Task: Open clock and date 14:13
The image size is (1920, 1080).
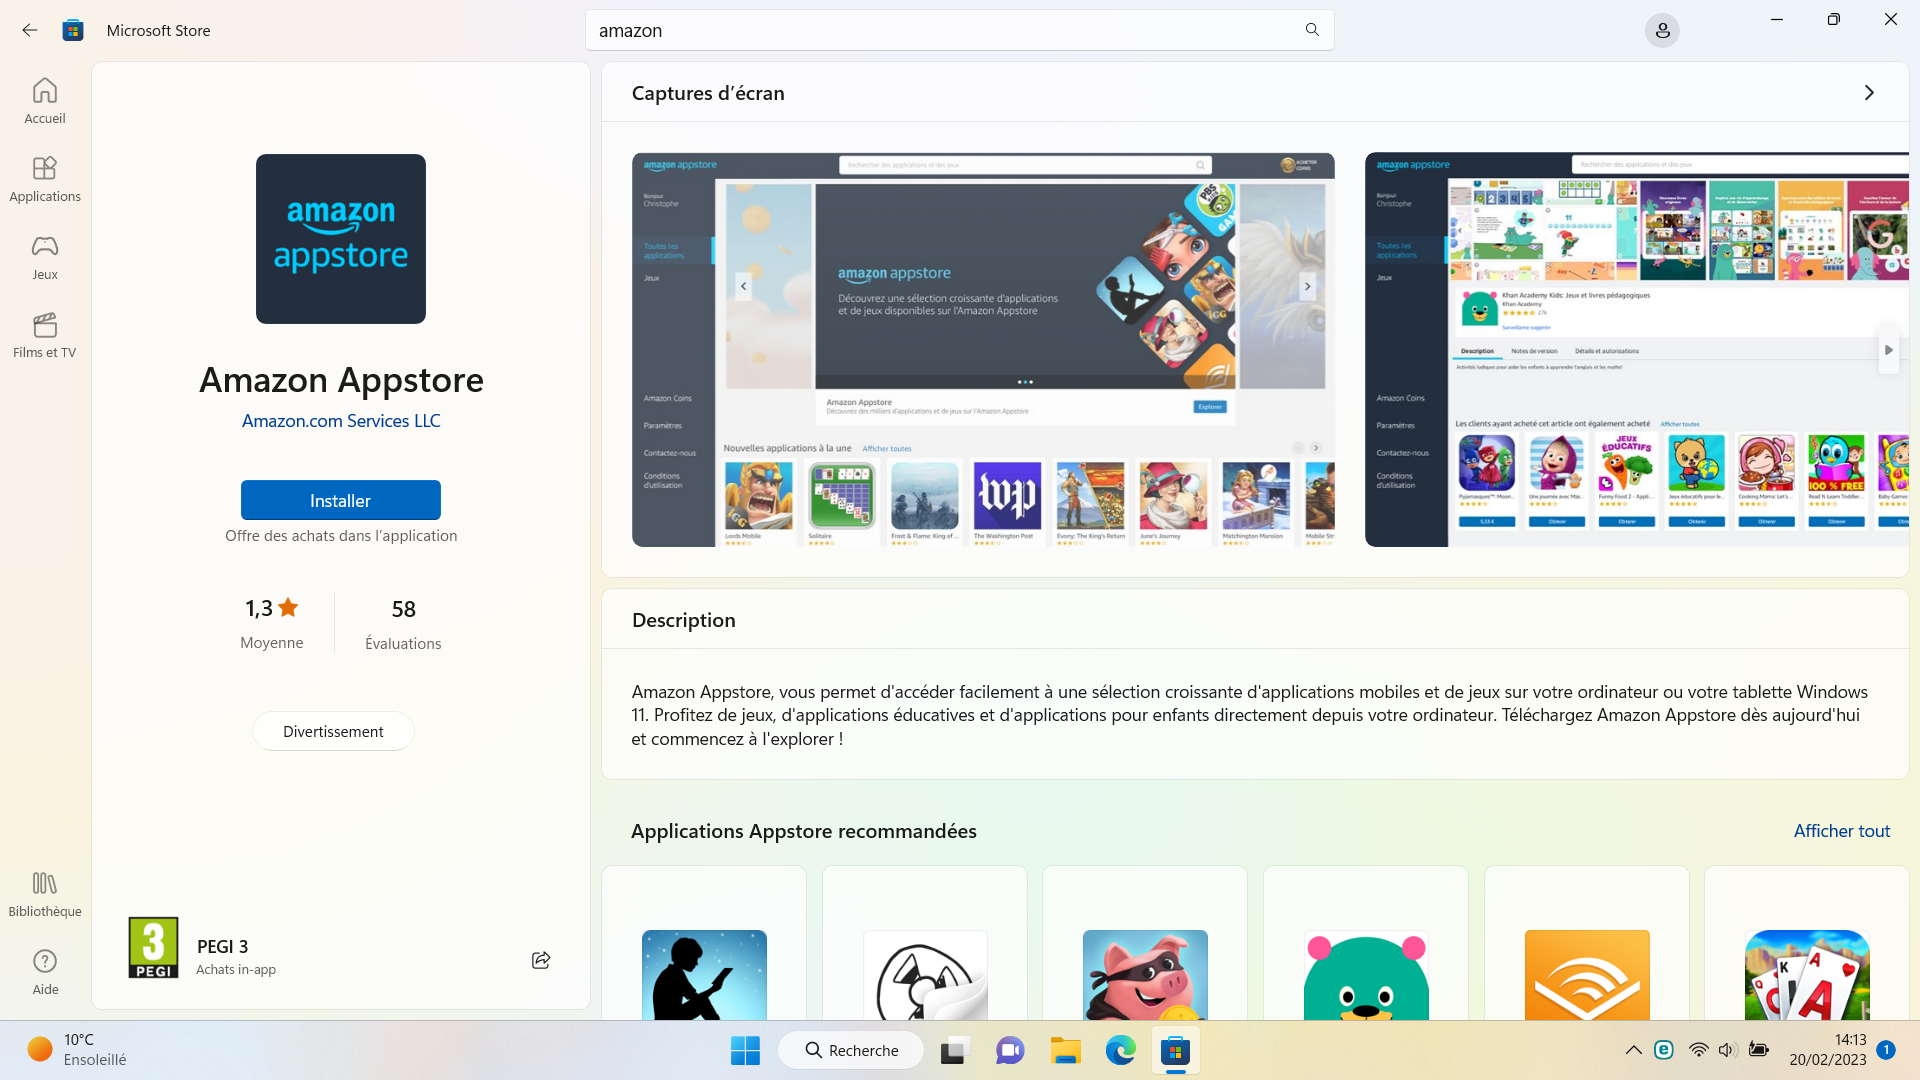Action: point(1828,1050)
